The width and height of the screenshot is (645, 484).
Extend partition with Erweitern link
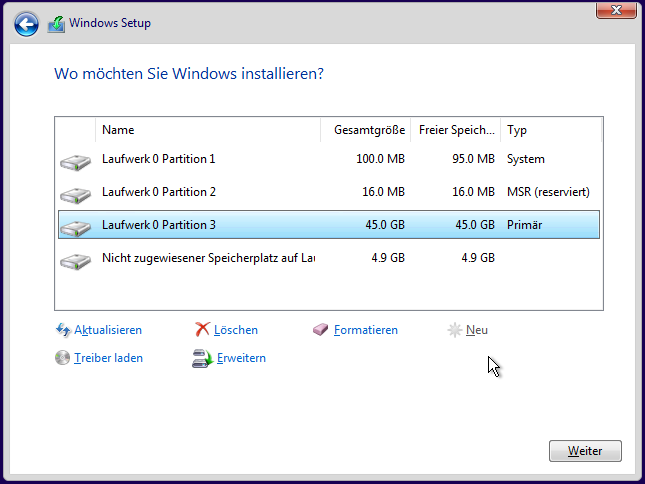pyautogui.click(x=241, y=358)
